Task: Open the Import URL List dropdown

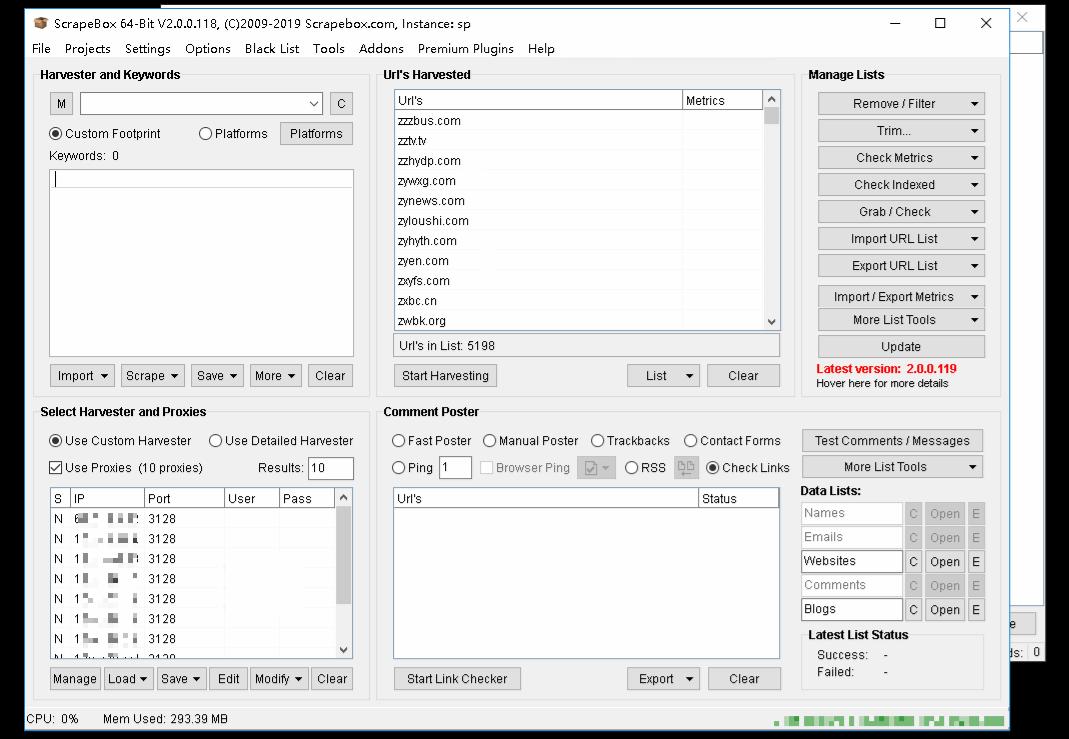Action: 901,239
